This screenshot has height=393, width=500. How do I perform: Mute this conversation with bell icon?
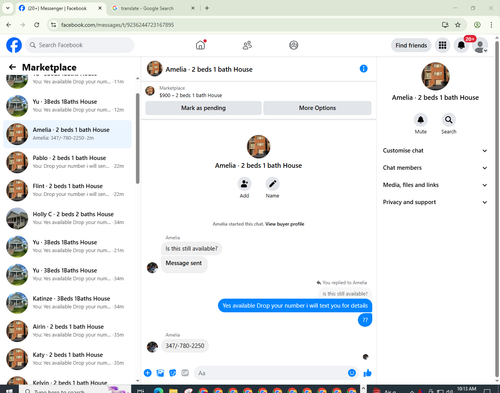[421, 120]
